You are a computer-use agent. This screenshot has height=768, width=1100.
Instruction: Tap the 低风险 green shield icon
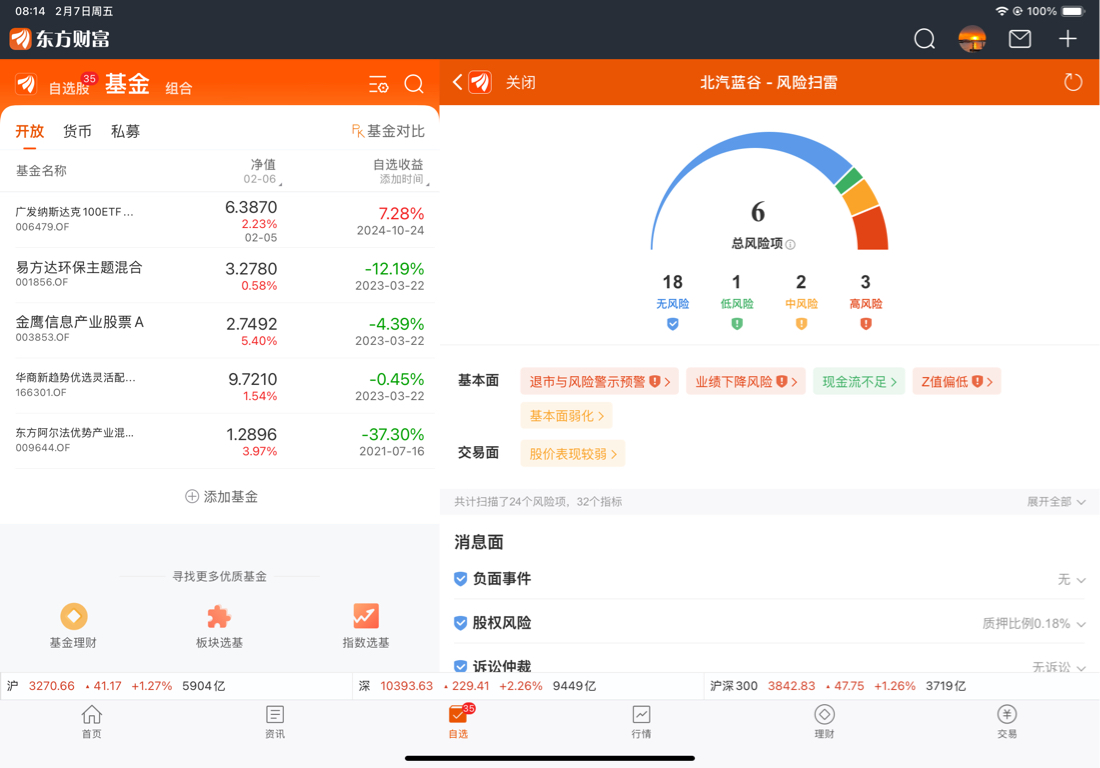pyautogui.click(x=737, y=323)
